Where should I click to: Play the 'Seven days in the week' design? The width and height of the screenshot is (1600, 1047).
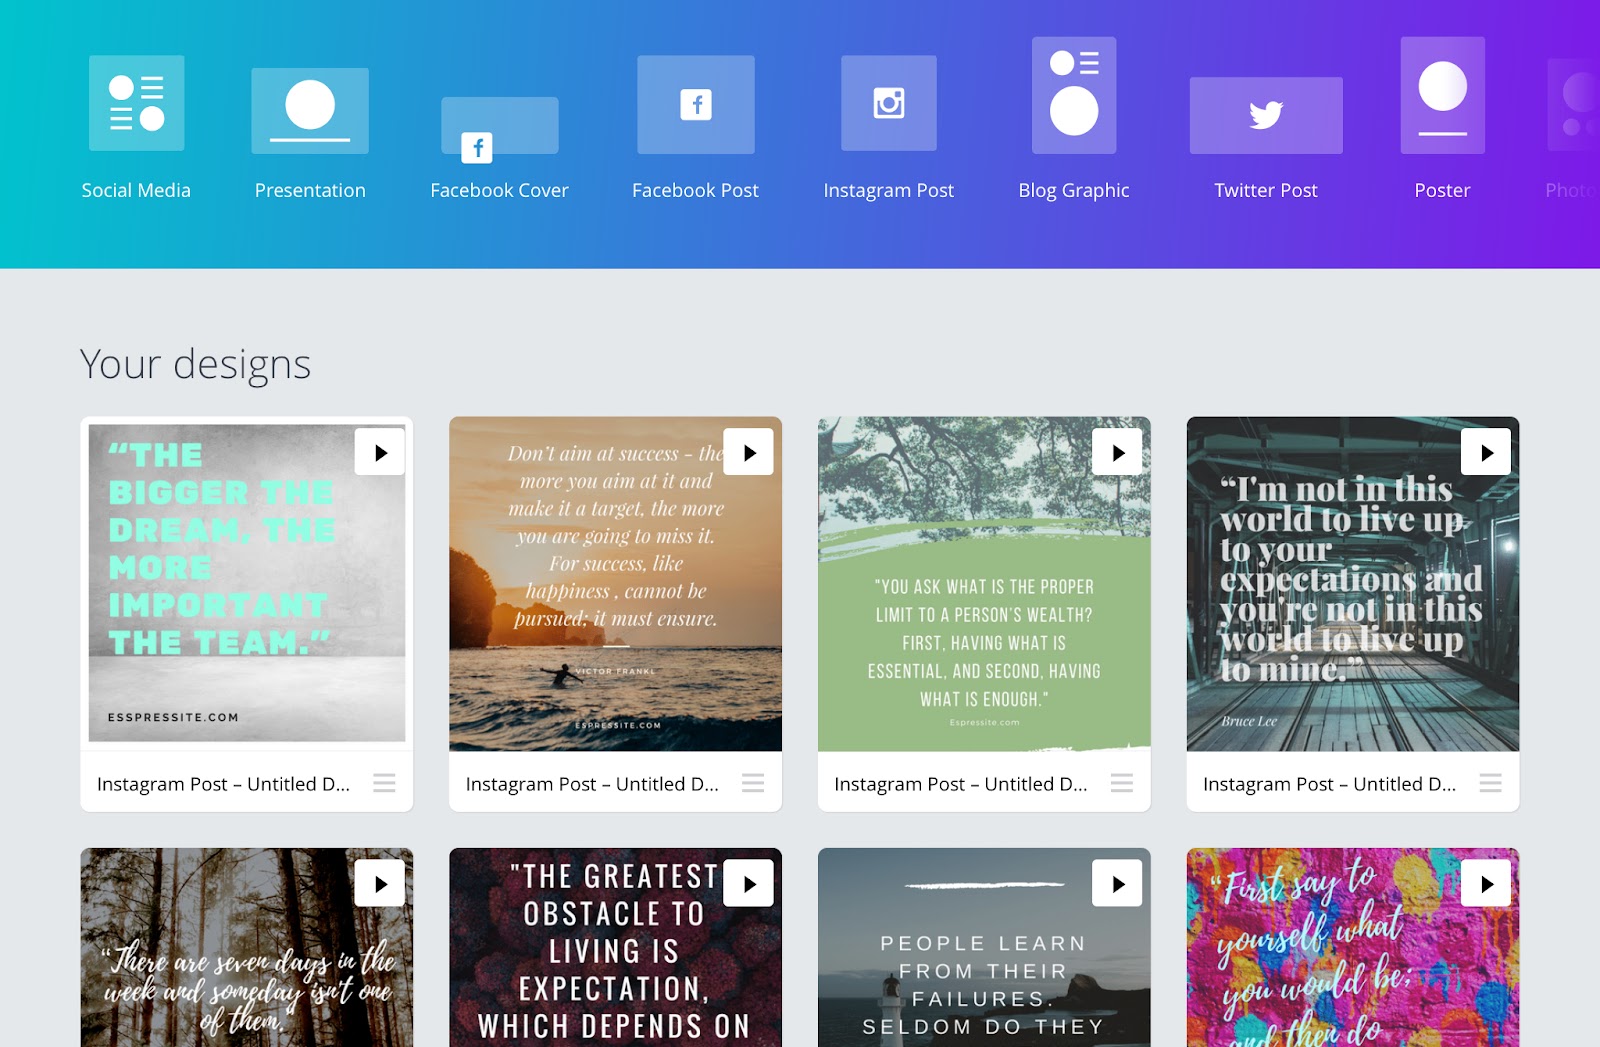(x=380, y=883)
